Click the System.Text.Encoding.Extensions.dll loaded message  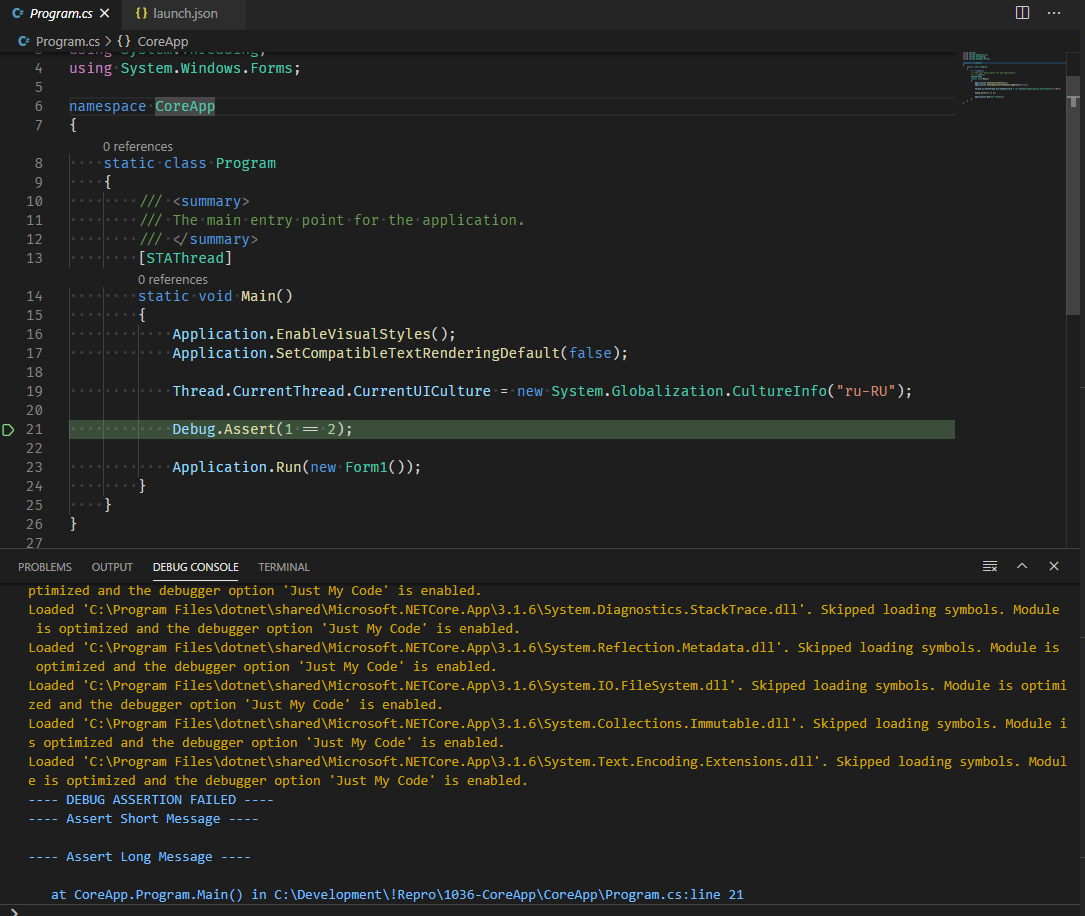[x=547, y=771]
